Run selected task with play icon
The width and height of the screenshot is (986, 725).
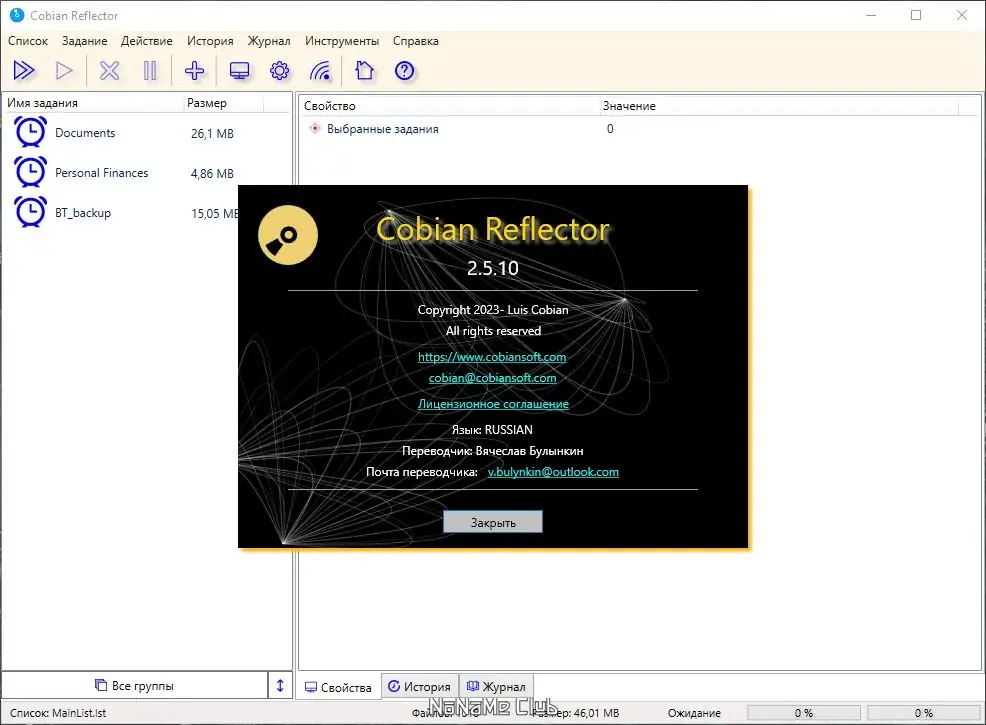coord(64,70)
